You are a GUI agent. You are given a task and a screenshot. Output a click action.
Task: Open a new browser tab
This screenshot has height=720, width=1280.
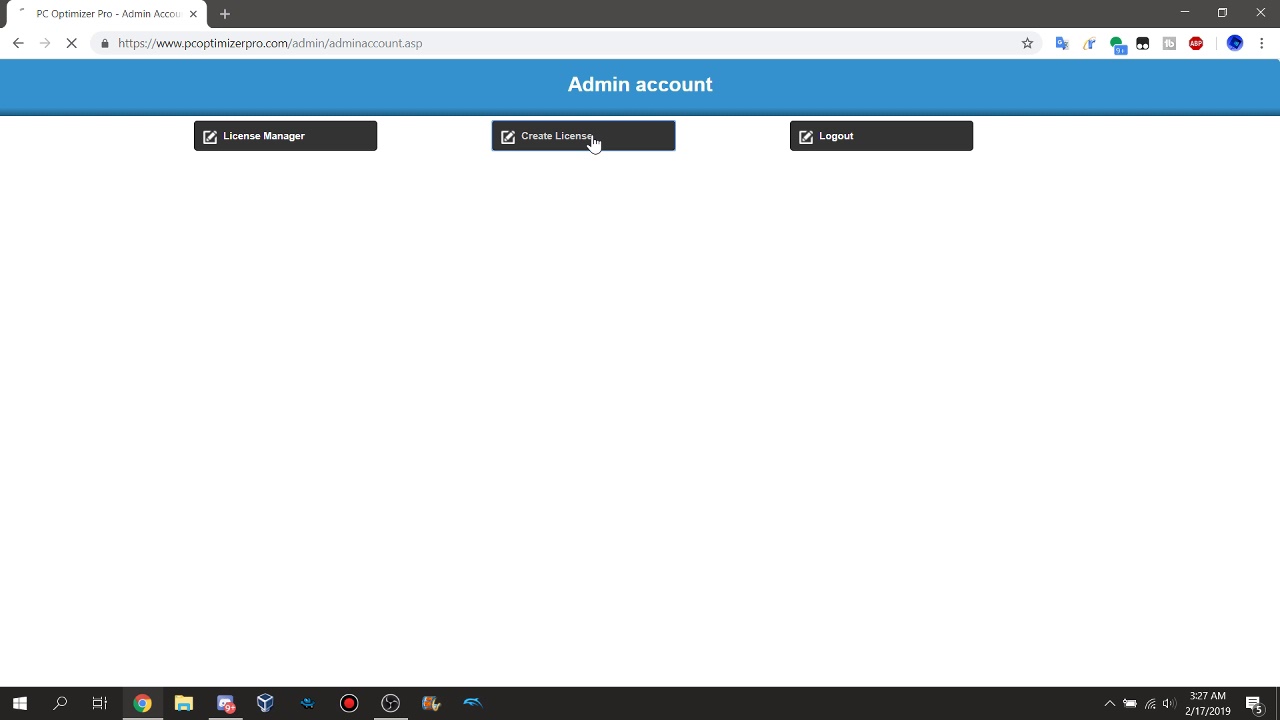(225, 14)
